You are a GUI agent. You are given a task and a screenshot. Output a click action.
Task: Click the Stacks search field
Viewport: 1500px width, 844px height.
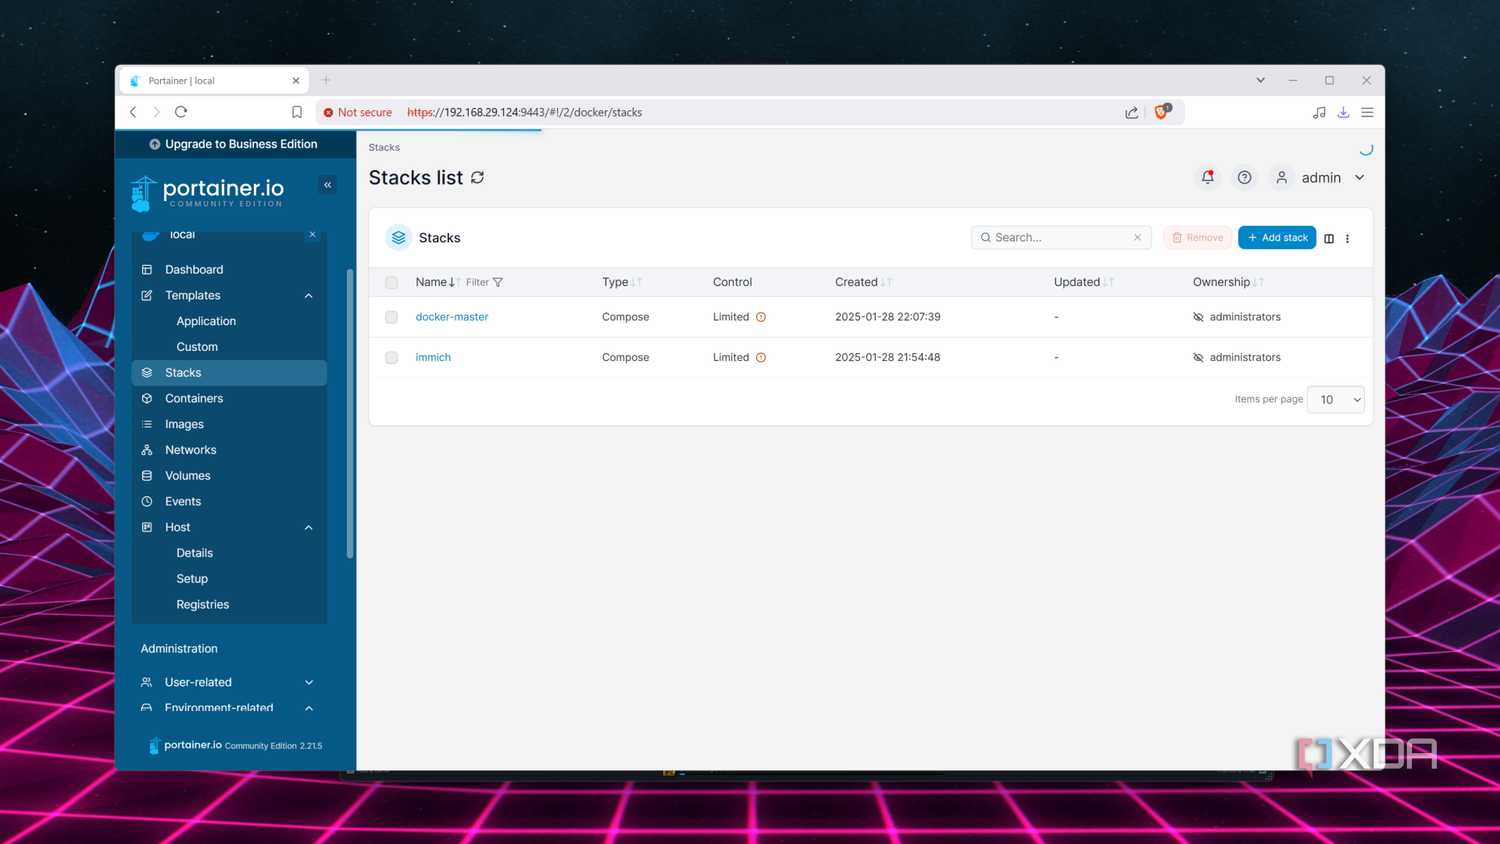(x=1061, y=237)
